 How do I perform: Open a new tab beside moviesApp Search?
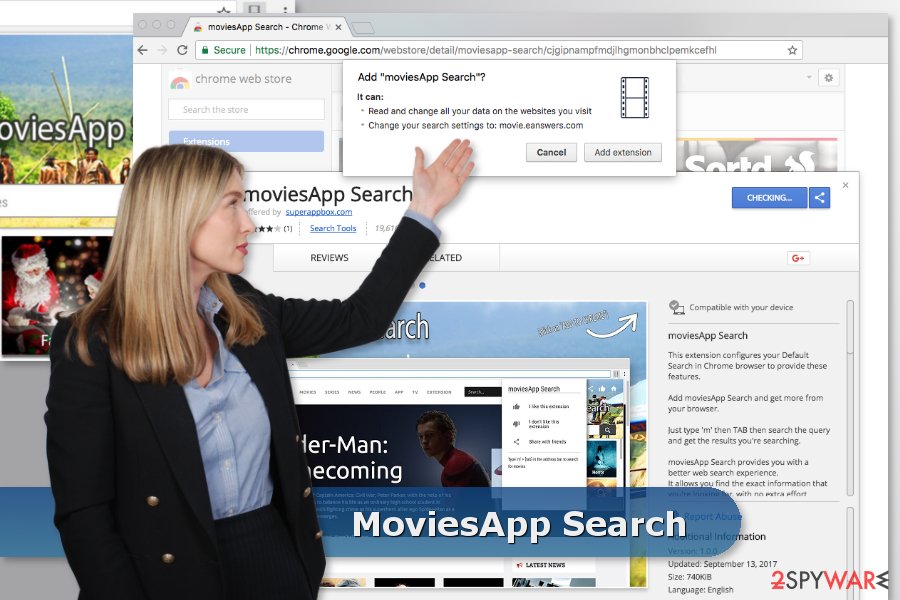tap(362, 28)
